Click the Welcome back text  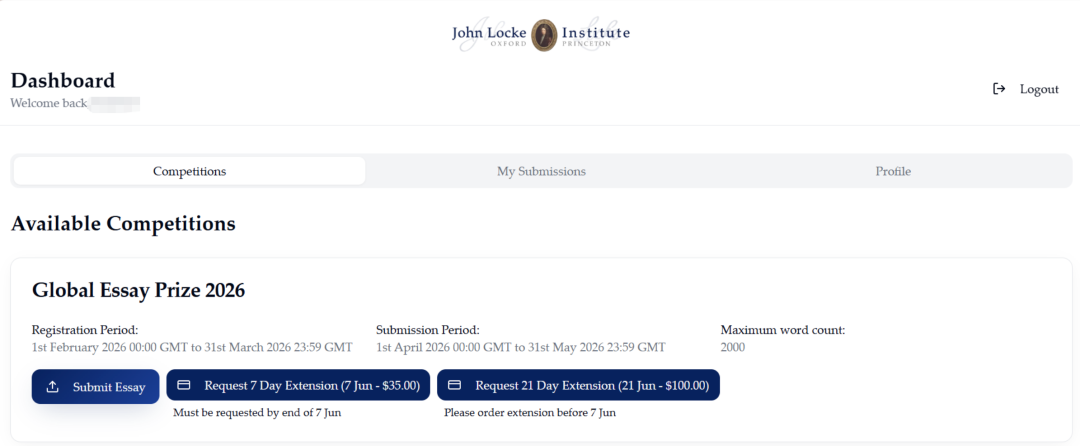click(x=49, y=103)
